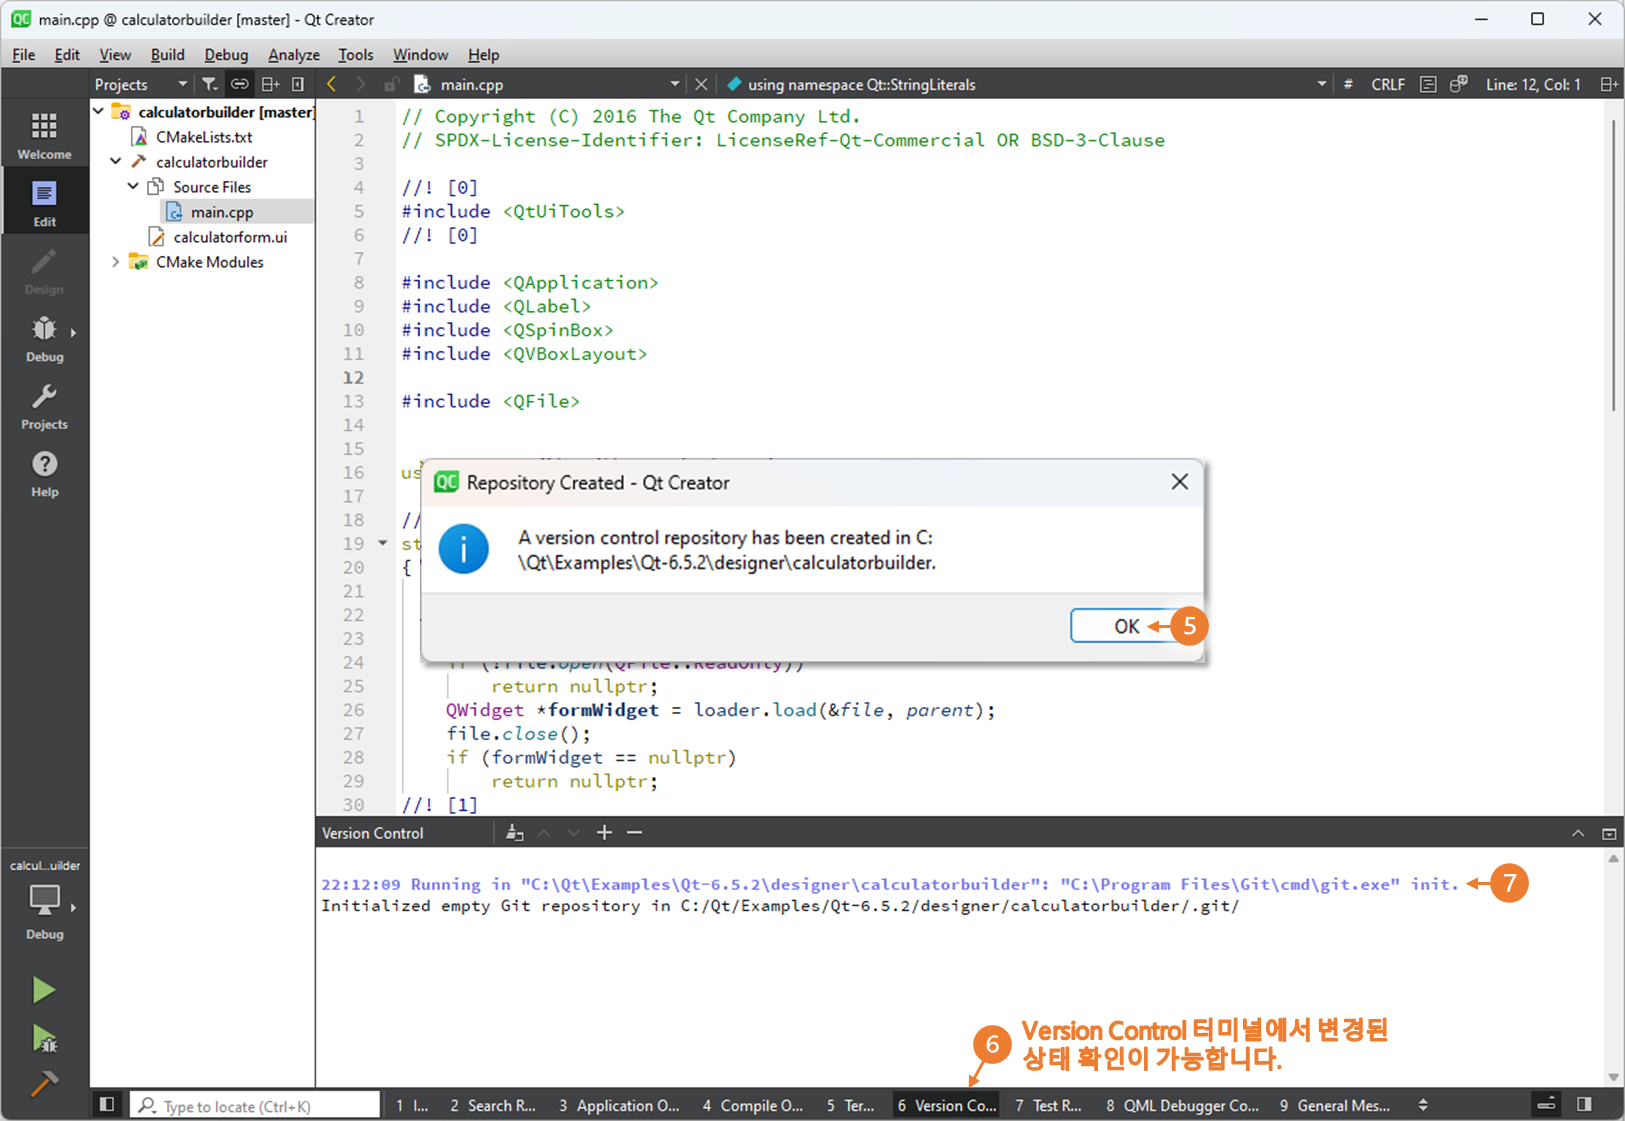Viewport: 1625px width, 1121px height.
Task: Fold the code block at line 19
Action: point(382,544)
